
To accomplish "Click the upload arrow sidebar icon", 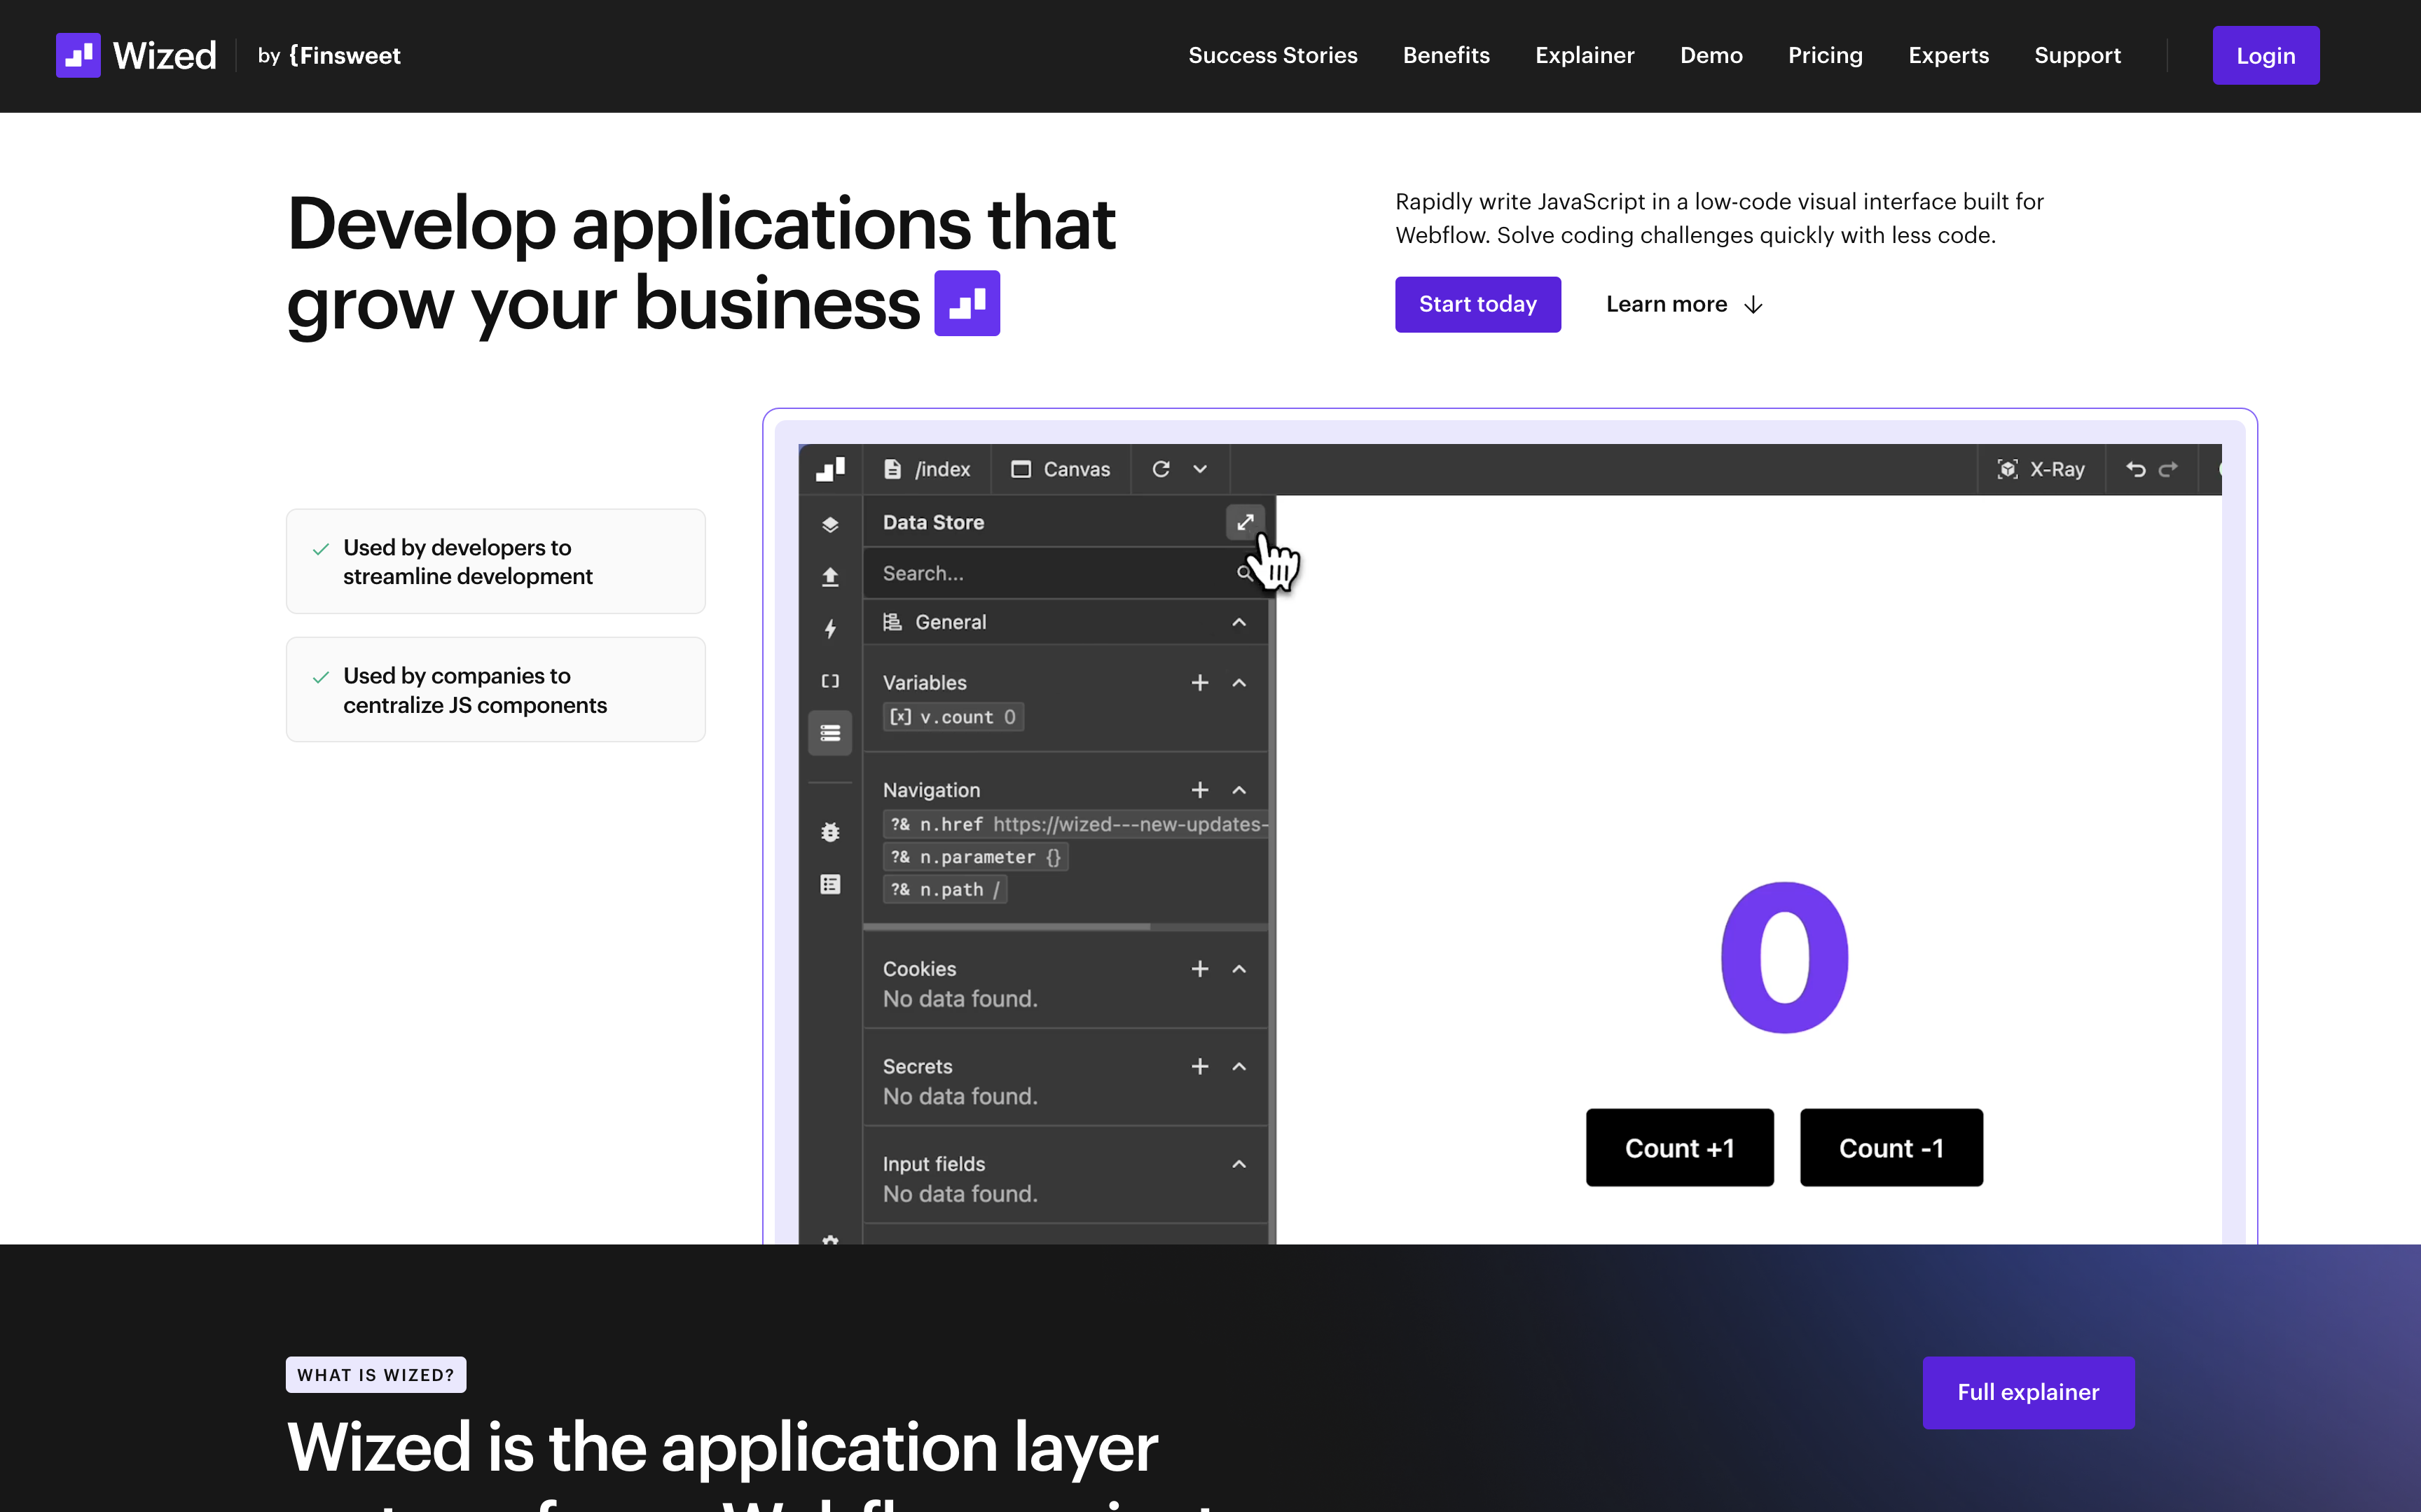I will tap(830, 576).
